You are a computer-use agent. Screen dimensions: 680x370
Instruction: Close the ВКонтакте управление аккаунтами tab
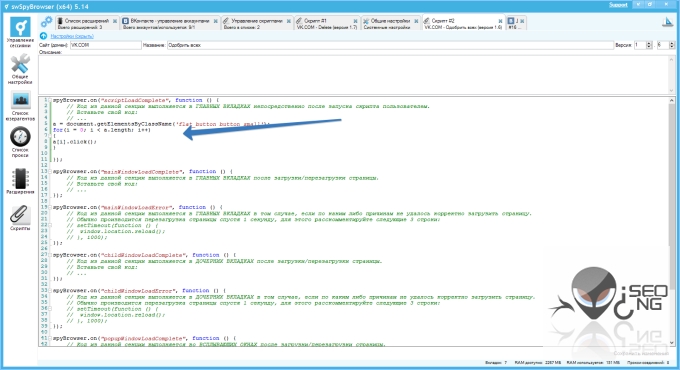tap(216, 21)
